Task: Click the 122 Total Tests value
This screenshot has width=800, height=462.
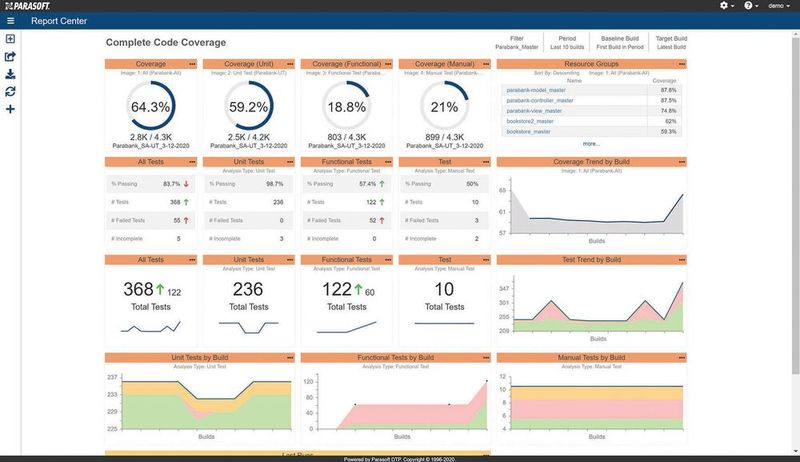Action: pyautogui.click(x=337, y=289)
